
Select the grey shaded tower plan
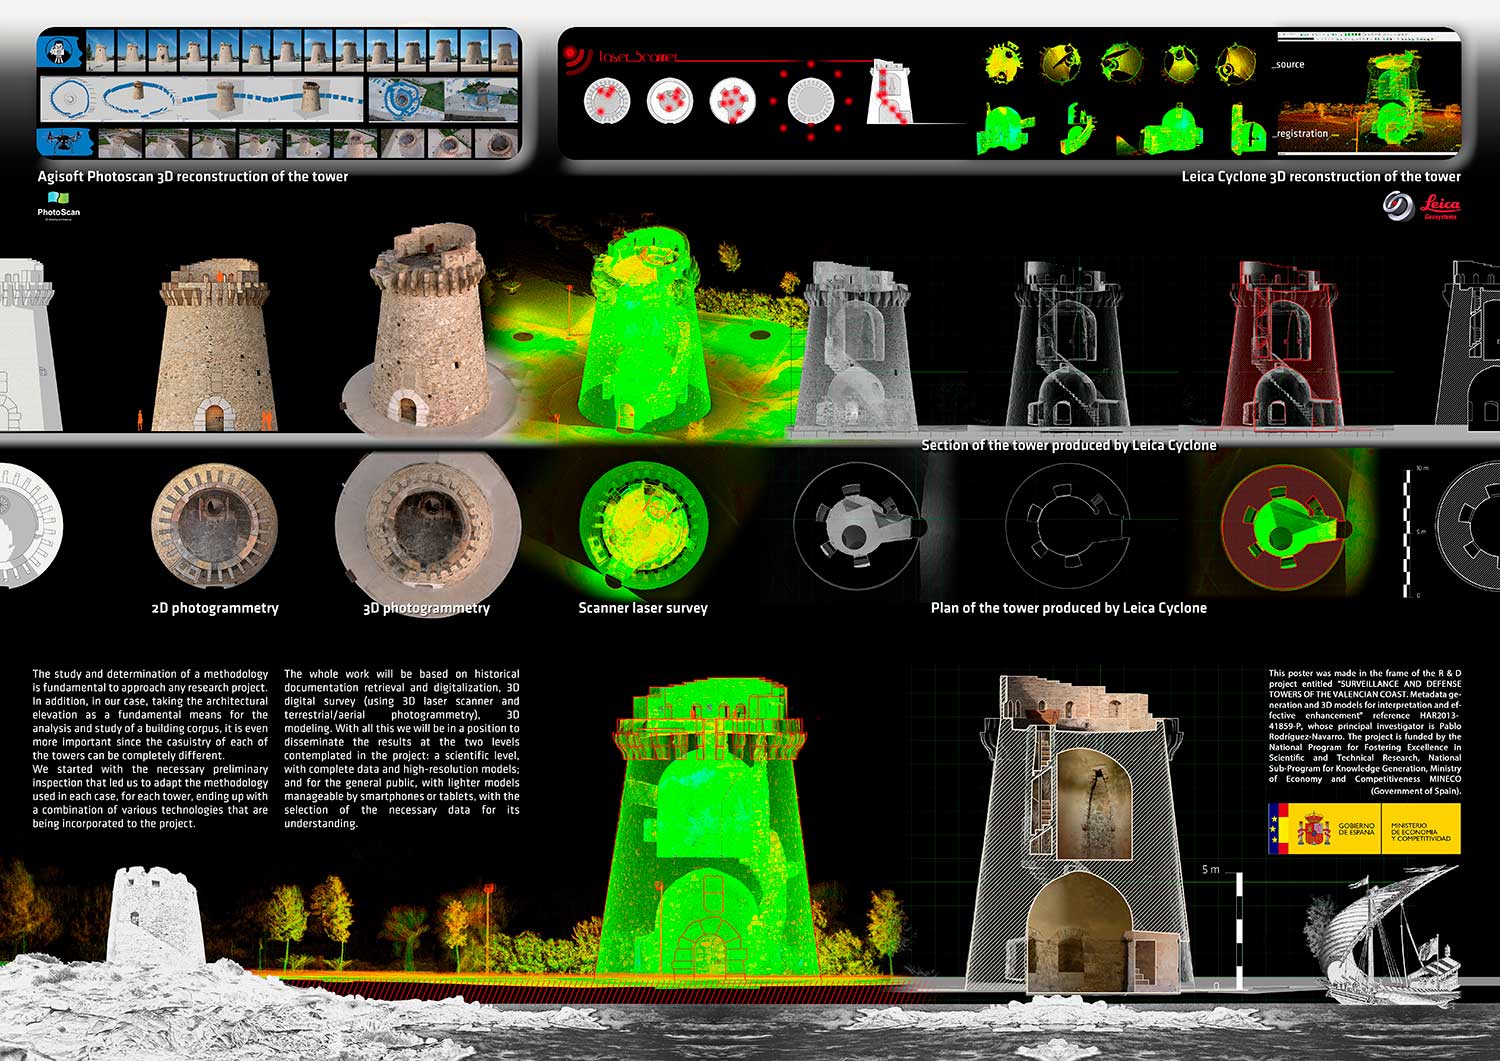point(858,525)
